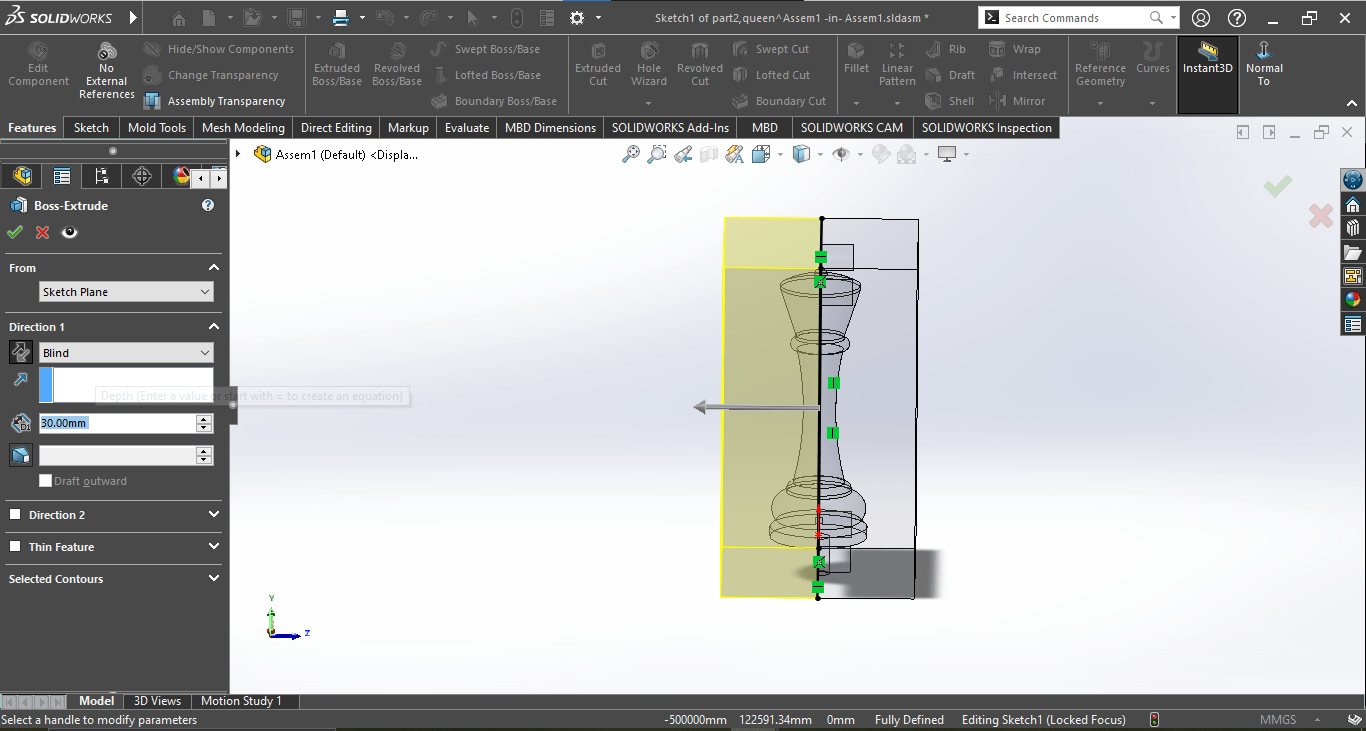Toggle the Draft On/Off button

[x=20, y=455]
